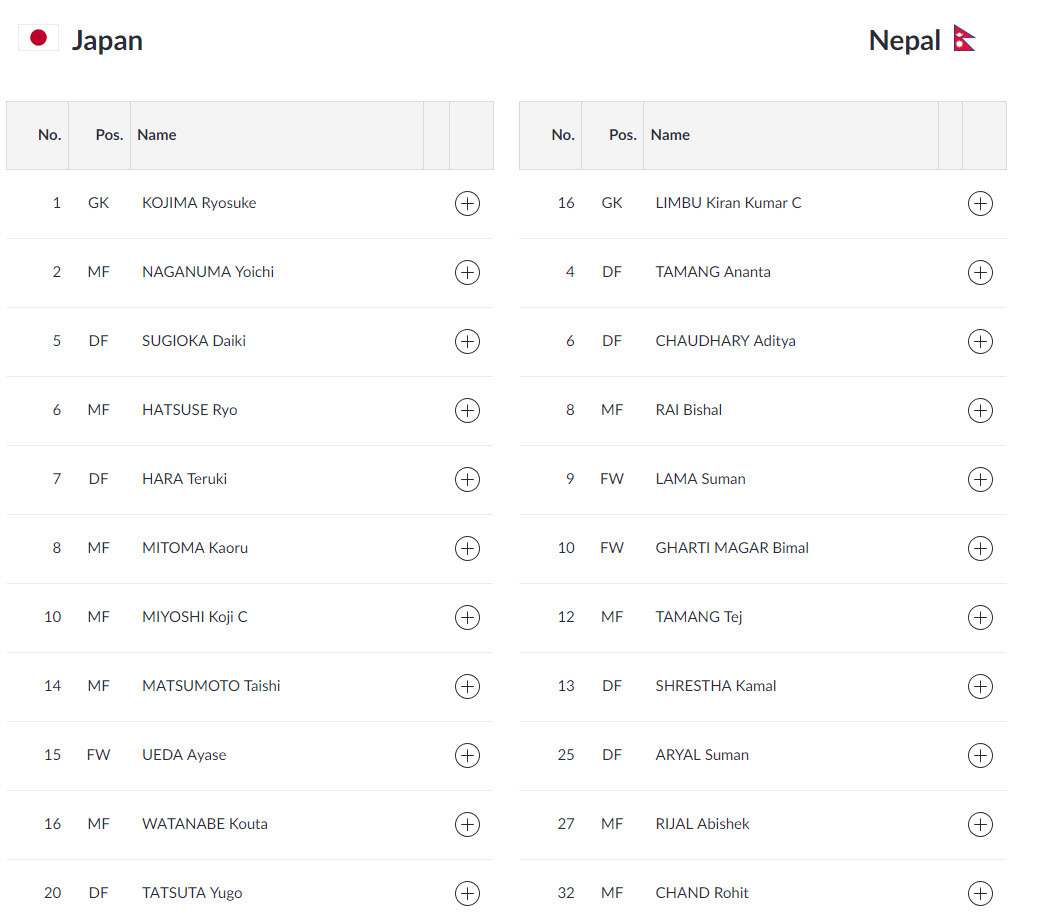Image resolution: width=1040 pixels, height=918 pixels.
Task: Click the plus icon for TAMANG Ananta
Action: pyautogui.click(x=980, y=272)
